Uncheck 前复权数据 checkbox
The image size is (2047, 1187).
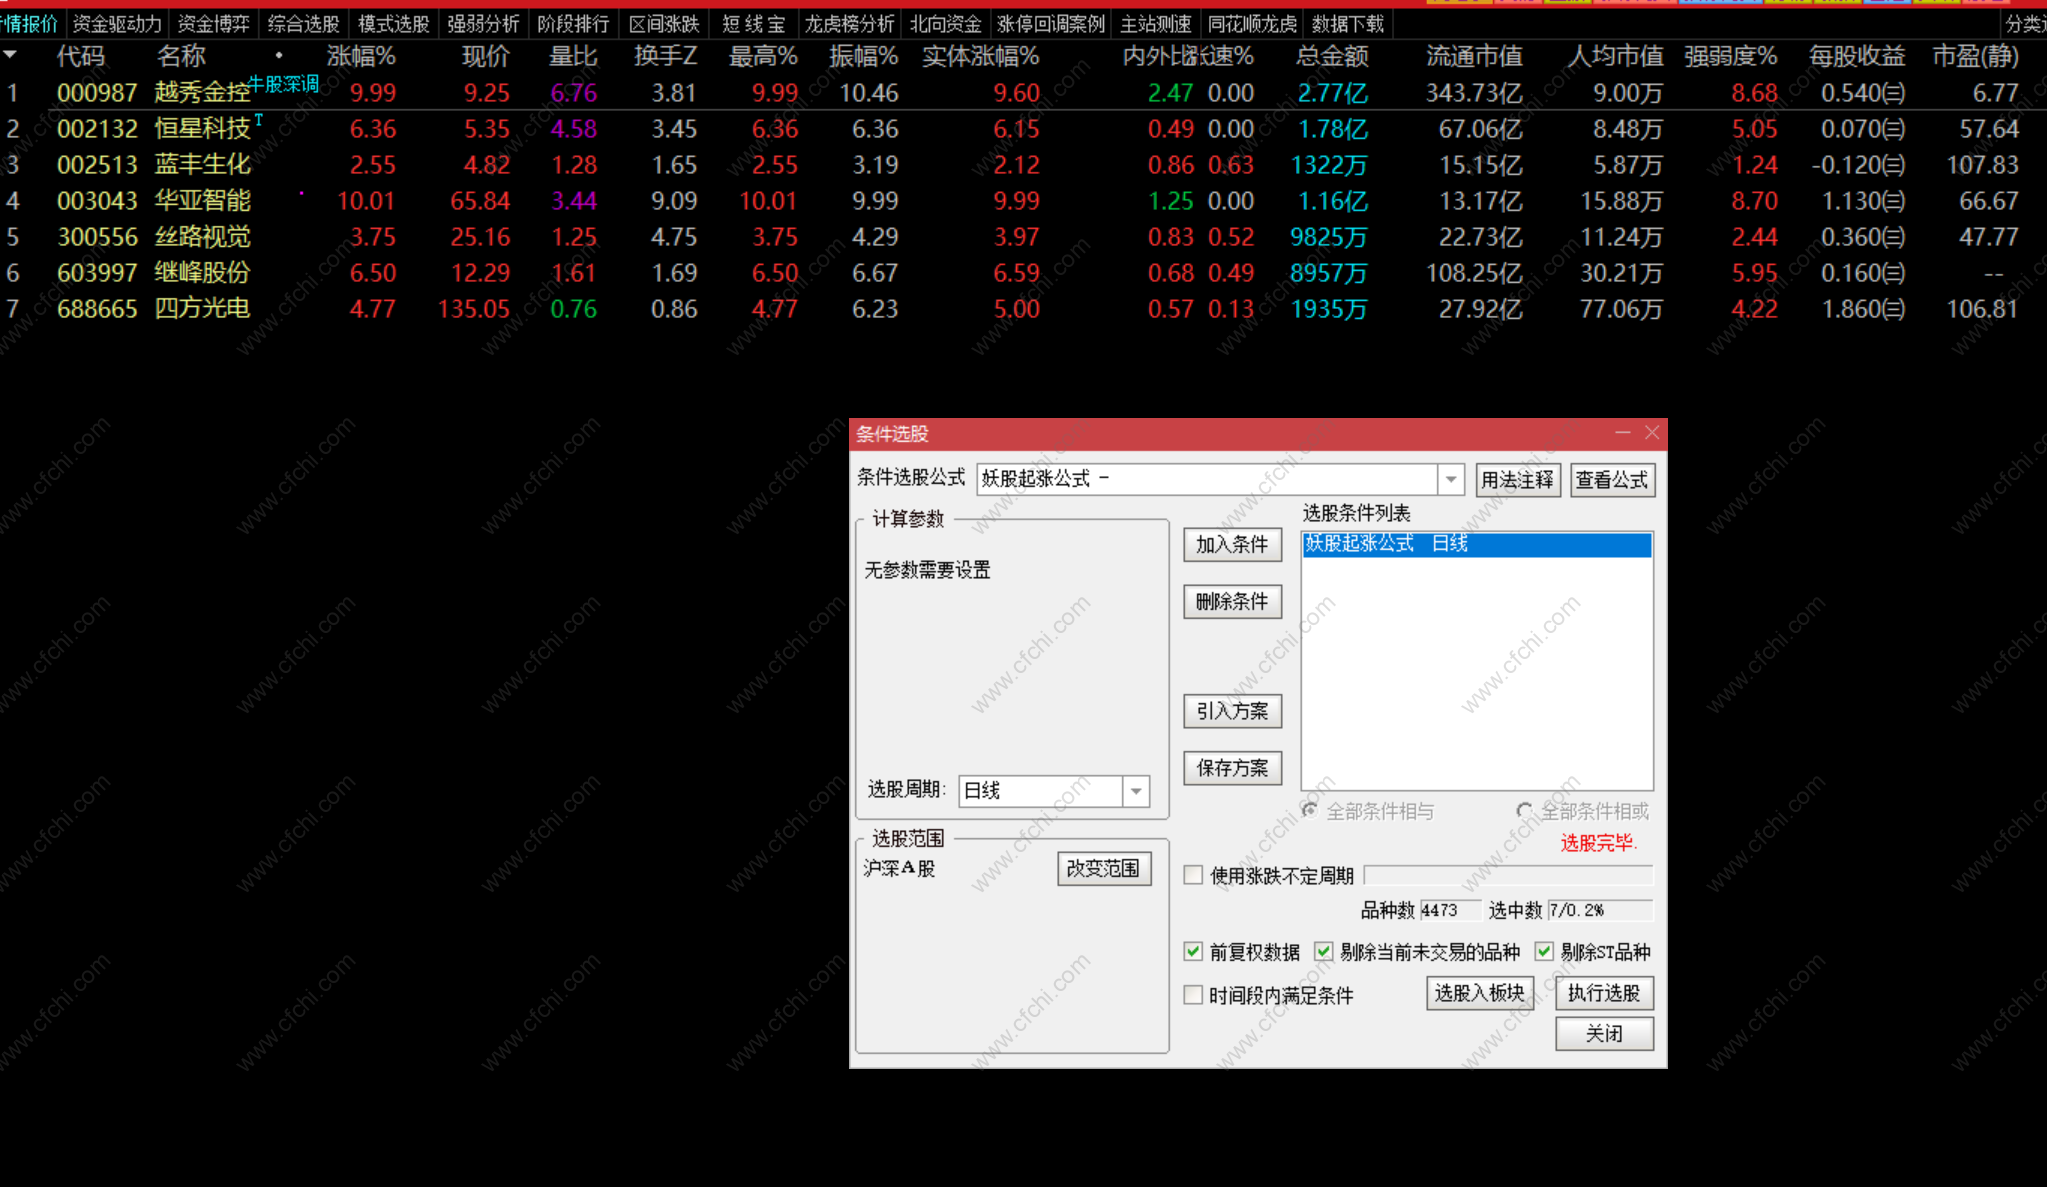click(1193, 951)
